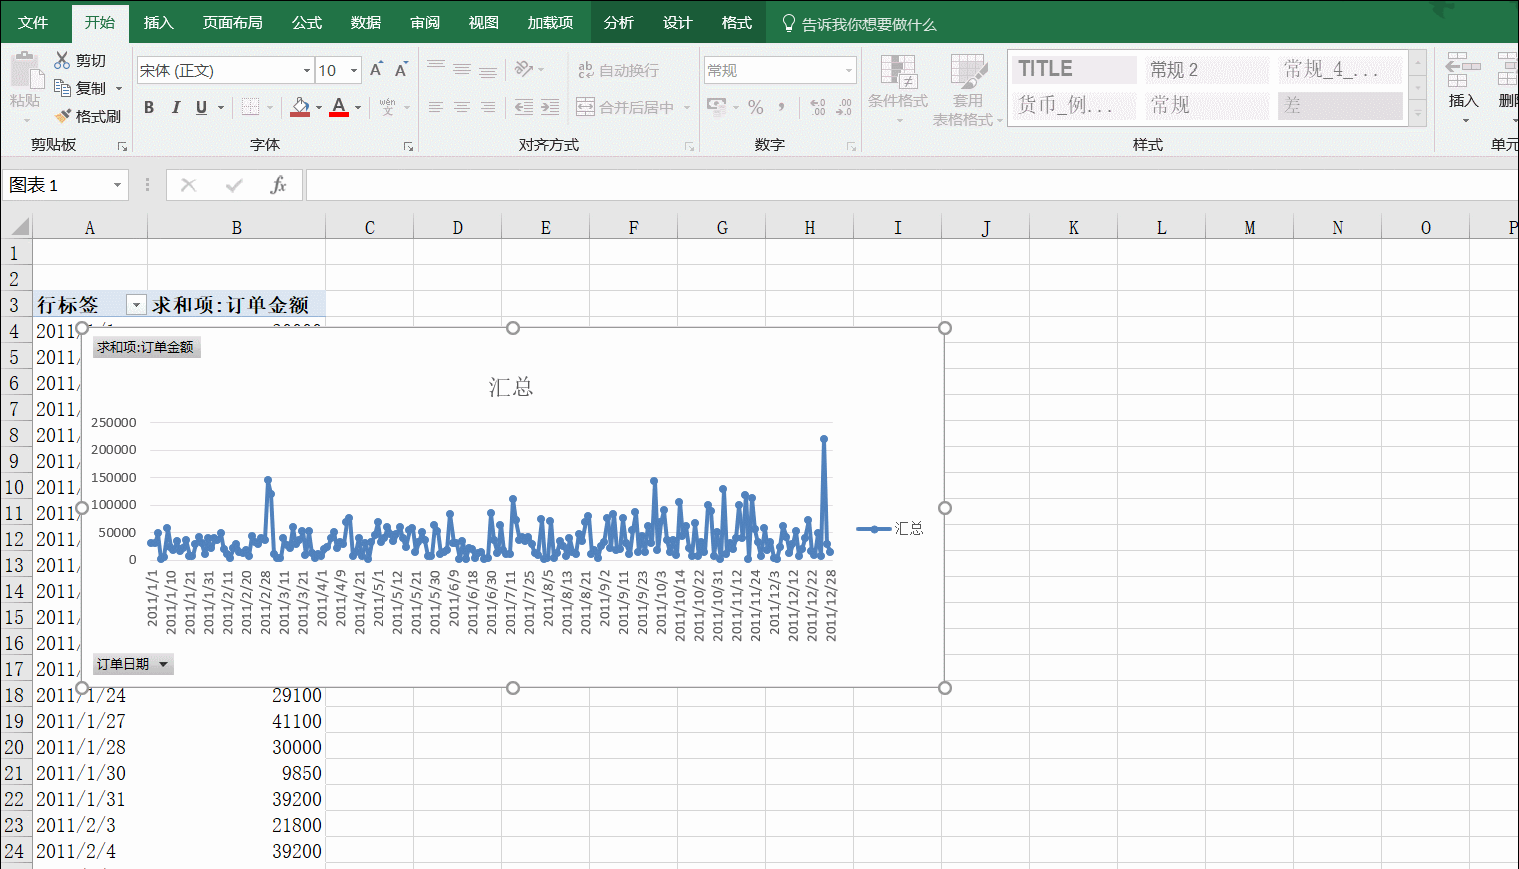Click the Borders icon

point(250,107)
